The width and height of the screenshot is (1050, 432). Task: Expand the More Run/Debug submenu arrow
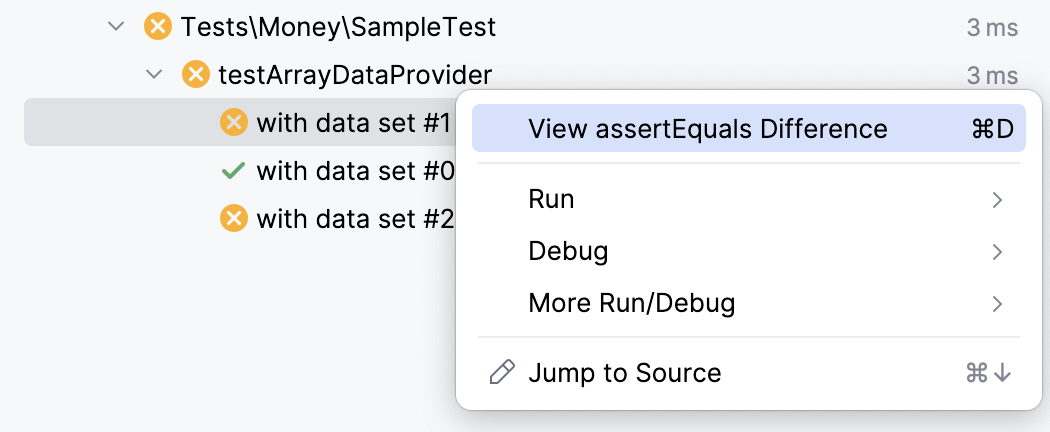coord(996,302)
